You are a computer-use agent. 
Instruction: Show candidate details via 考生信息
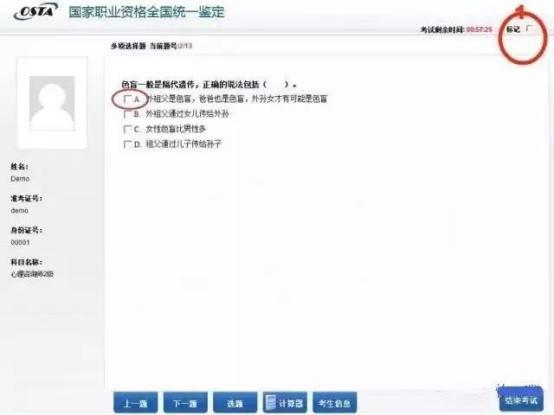coord(335,402)
